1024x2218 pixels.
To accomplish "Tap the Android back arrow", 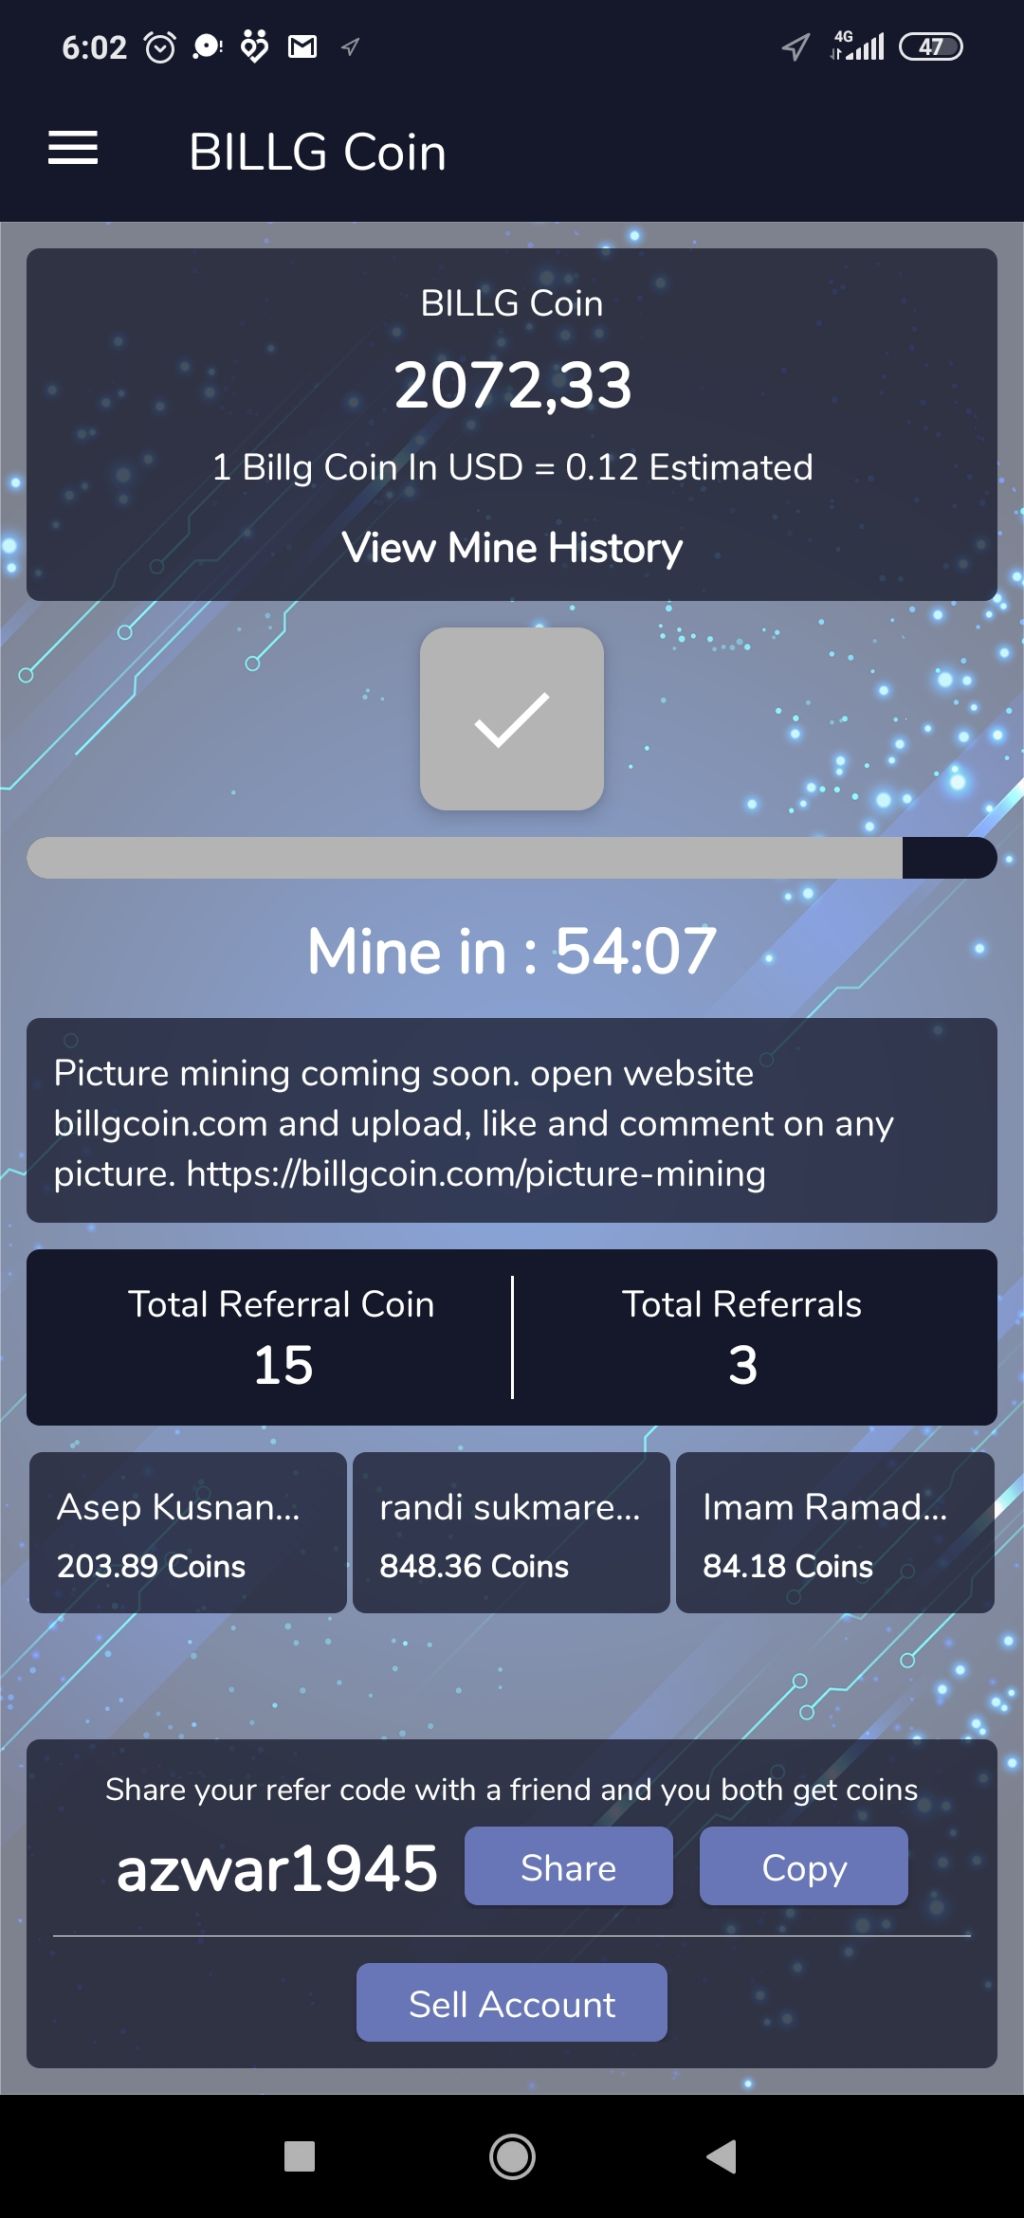I will point(722,2156).
